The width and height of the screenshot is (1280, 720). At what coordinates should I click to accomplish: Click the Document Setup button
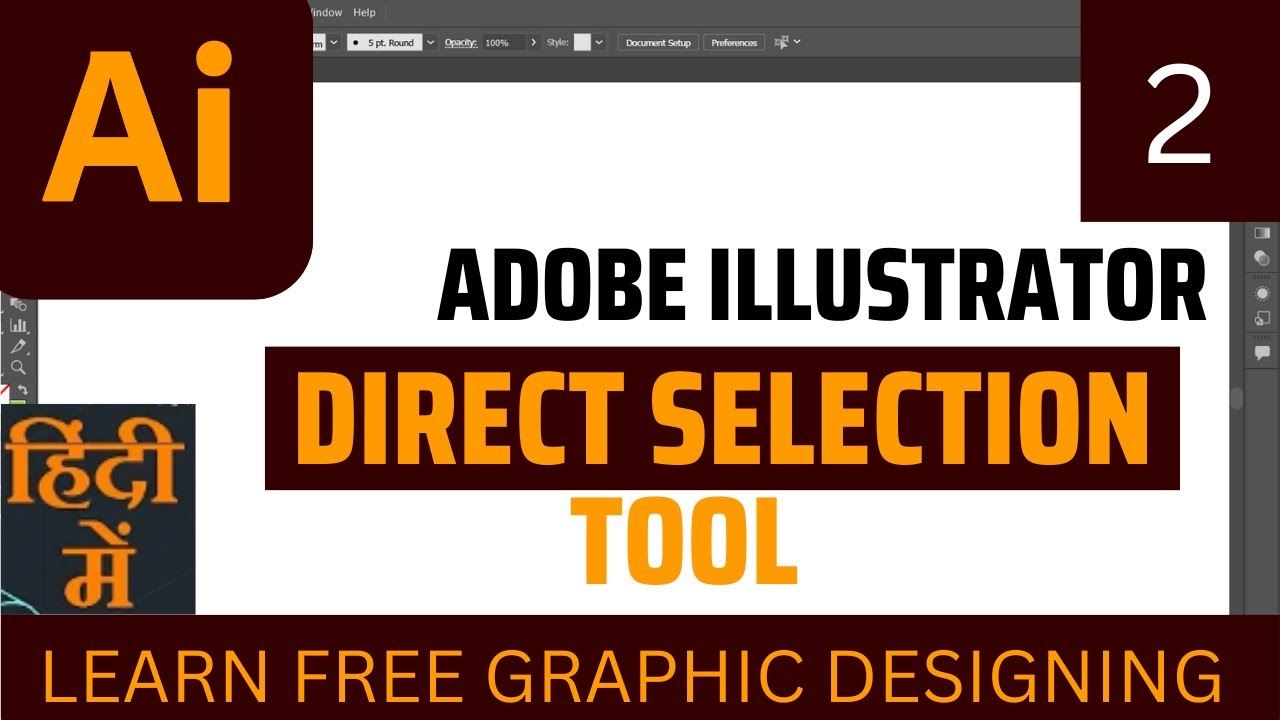pyautogui.click(x=658, y=43)
